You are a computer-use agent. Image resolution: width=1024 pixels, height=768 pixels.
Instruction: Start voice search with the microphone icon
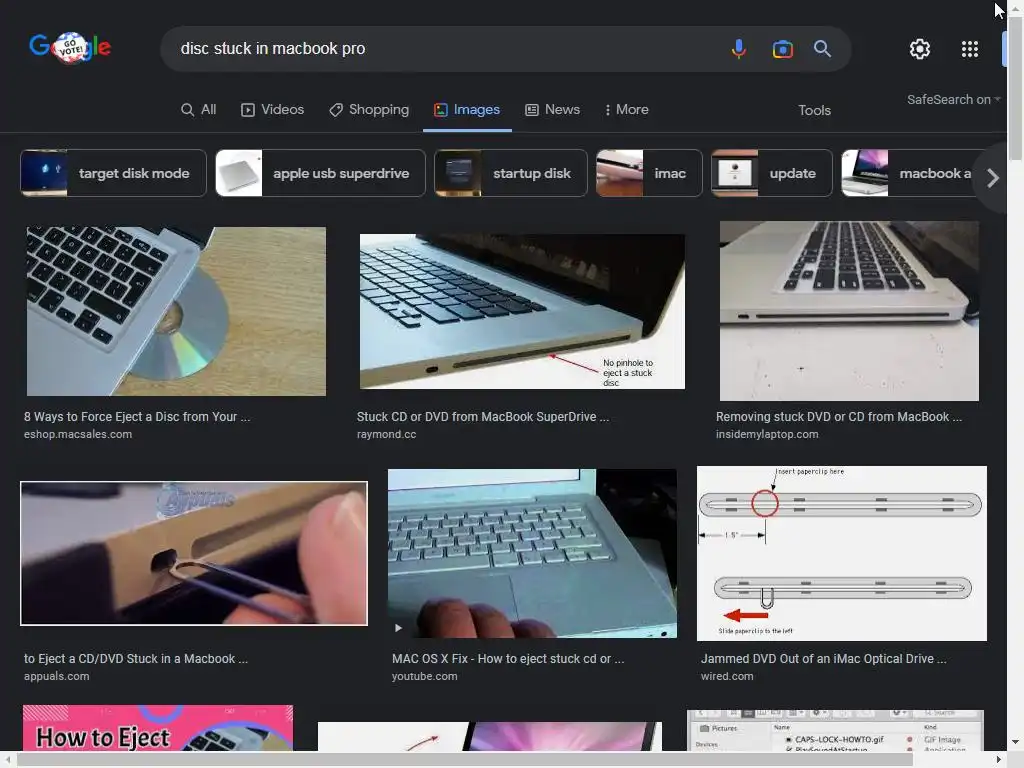coord(739,49)
